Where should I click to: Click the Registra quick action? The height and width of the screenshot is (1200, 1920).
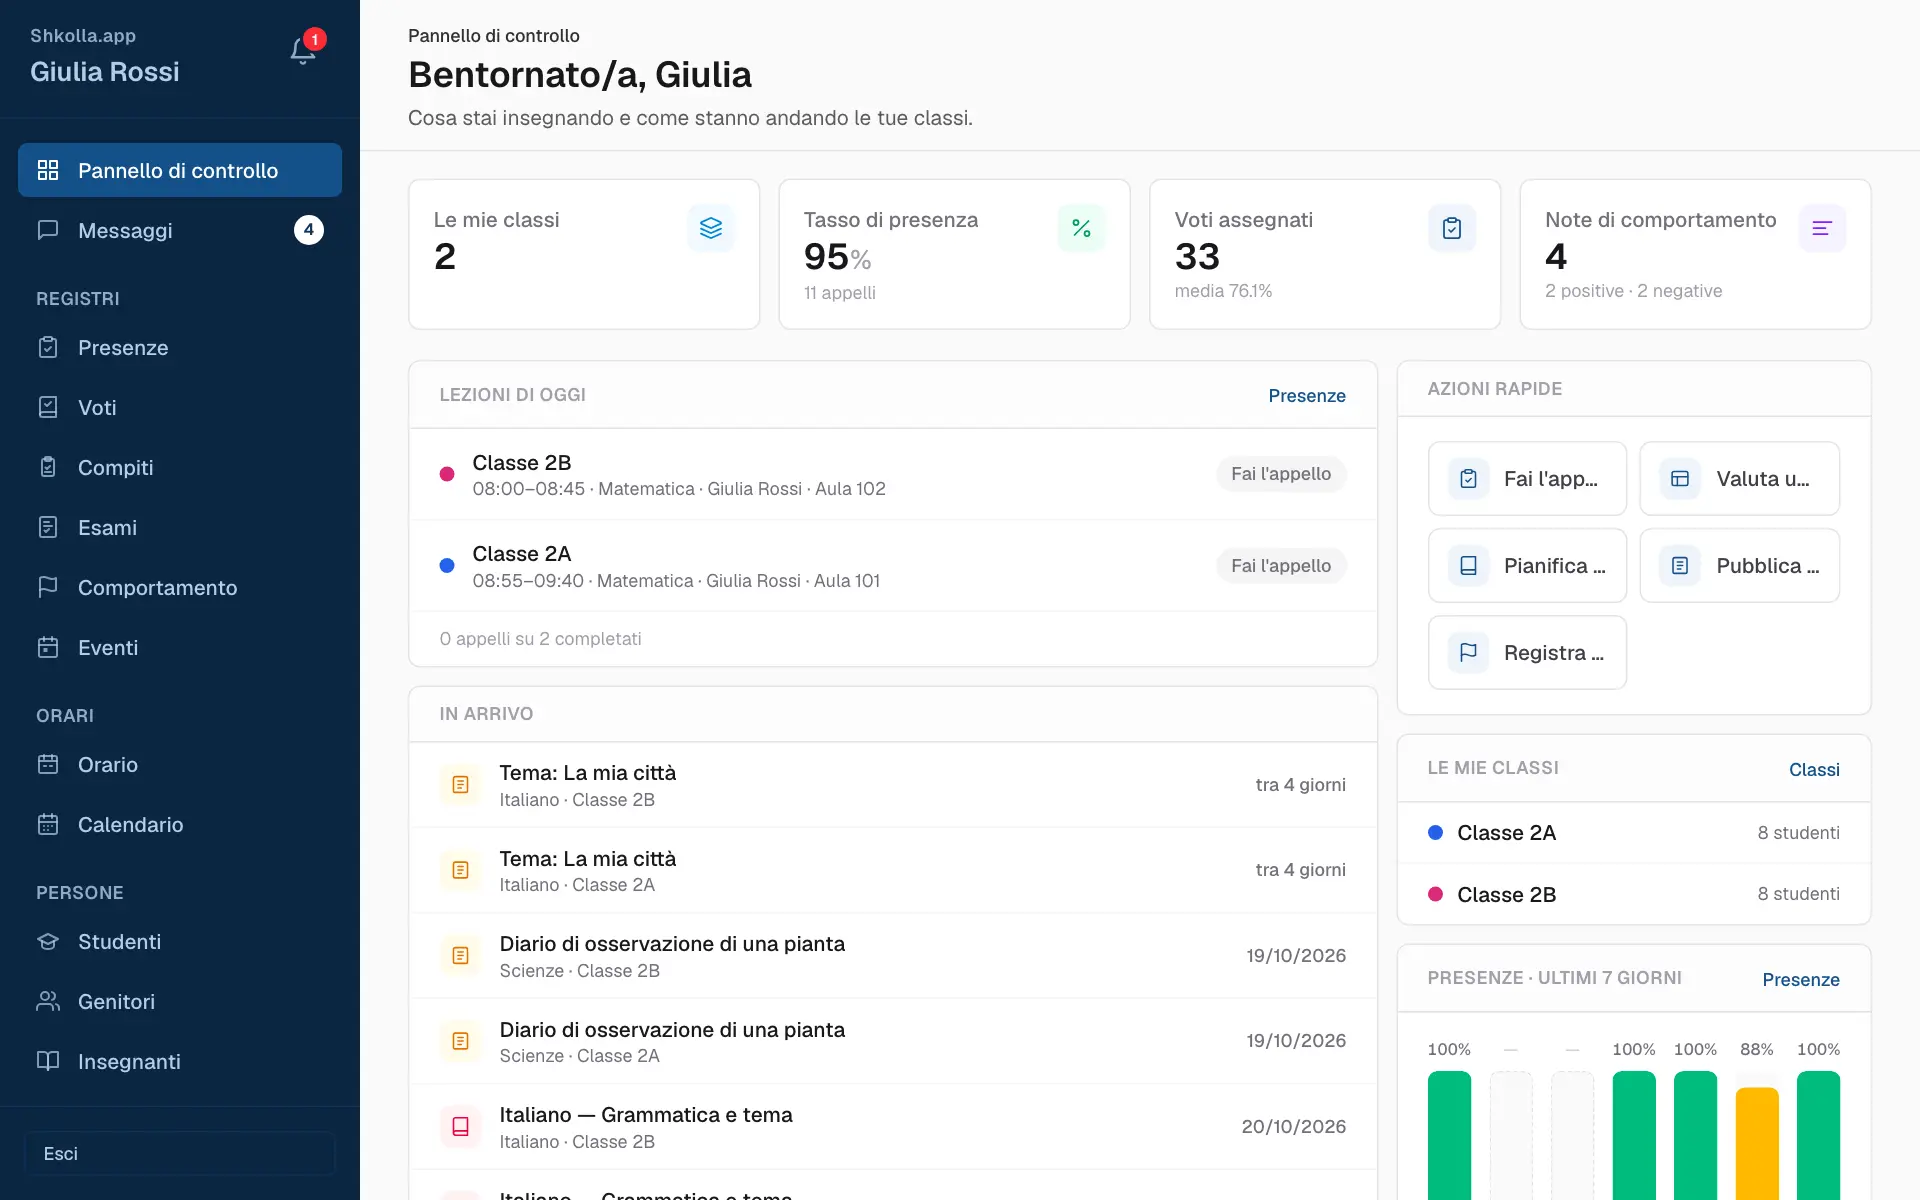1527,652
